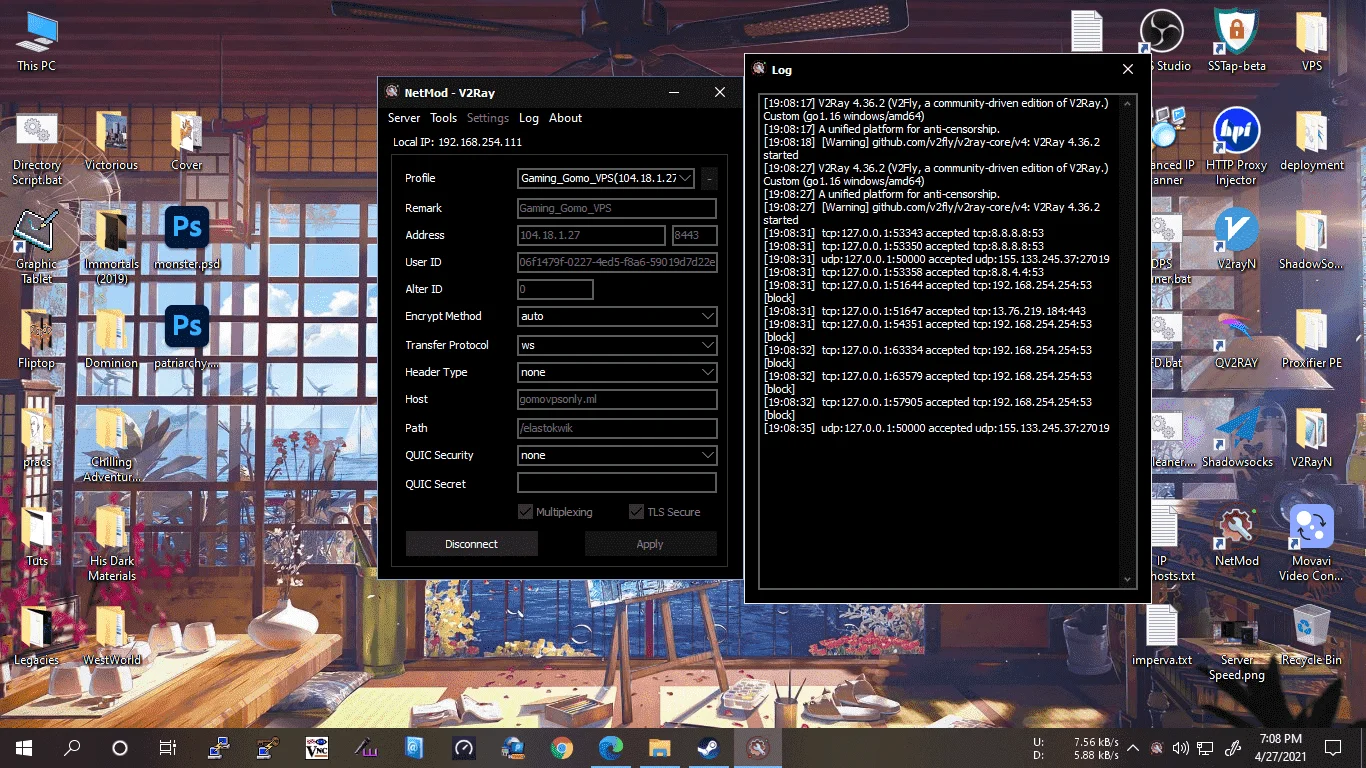The height and width of the screenshot is (768, 1366).
Task: Open the Windows Start menu
Action: click(x=24, y=747)
